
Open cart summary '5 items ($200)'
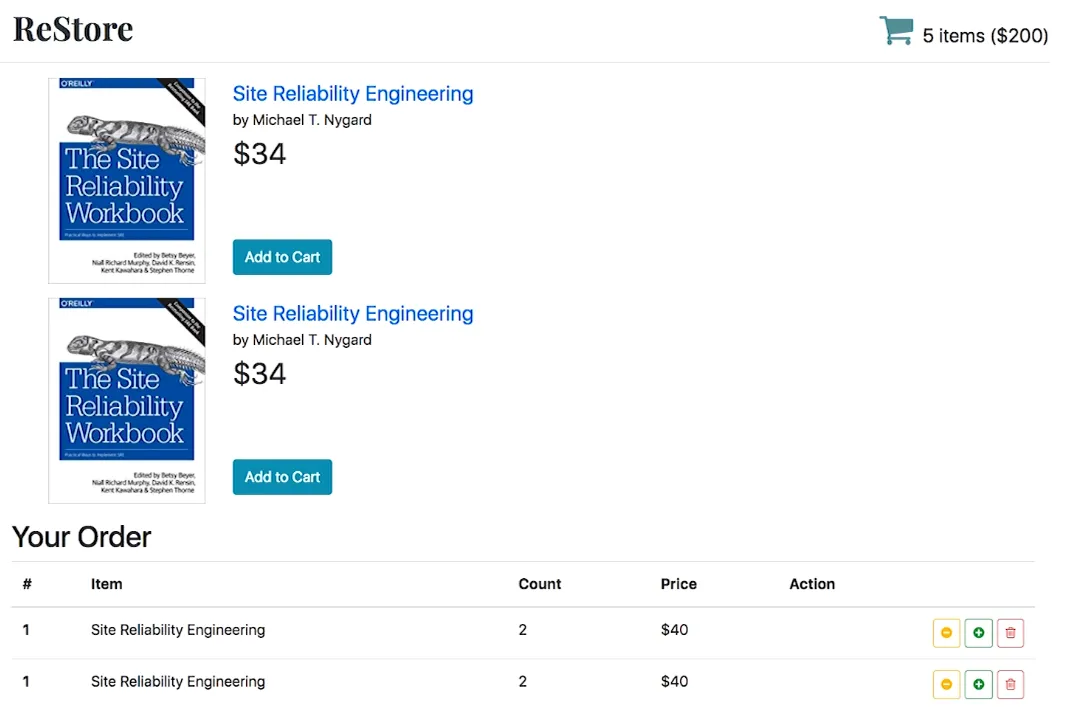pos(984,36)
